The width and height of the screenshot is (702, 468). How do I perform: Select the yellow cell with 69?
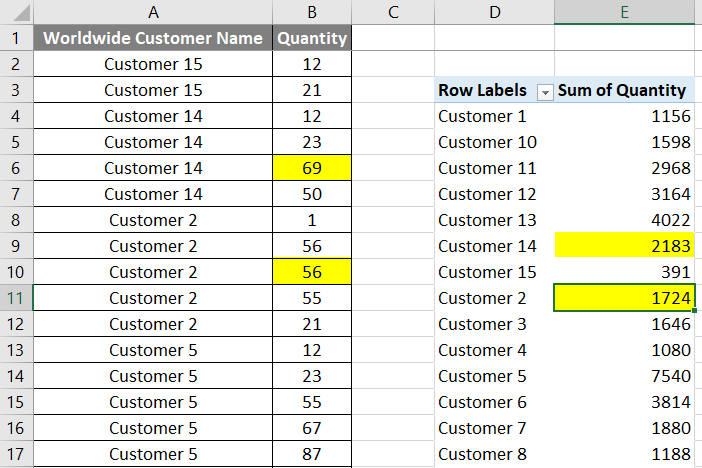[312, 168]
